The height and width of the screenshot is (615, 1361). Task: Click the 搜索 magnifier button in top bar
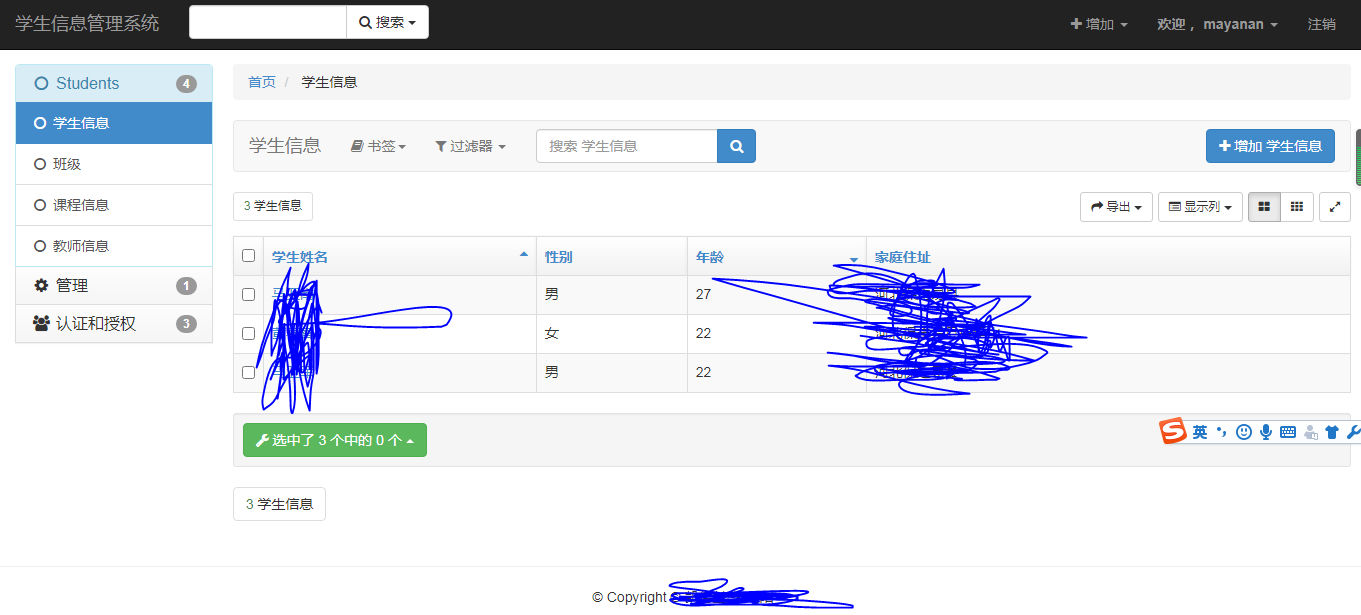387,21
